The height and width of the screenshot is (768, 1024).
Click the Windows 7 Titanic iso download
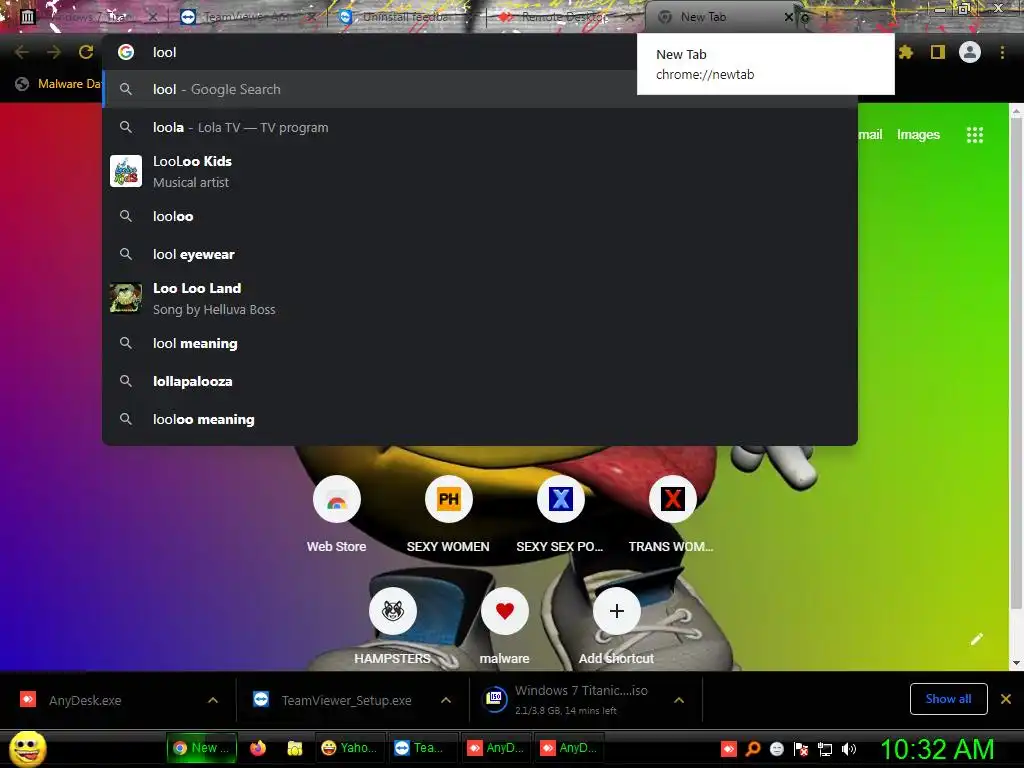tap(568, 699)
